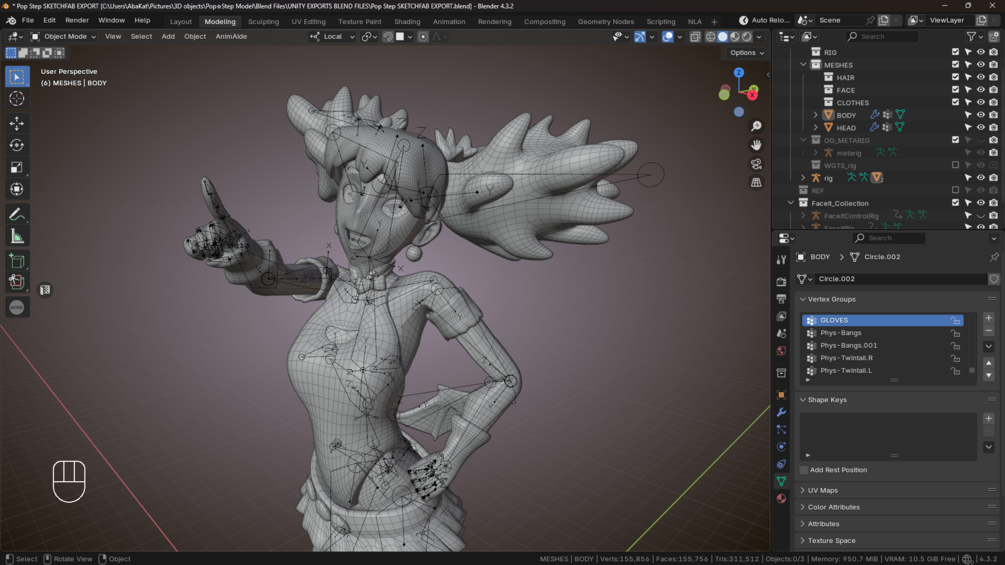Open the outliner filter dropdown

point(975,37)
